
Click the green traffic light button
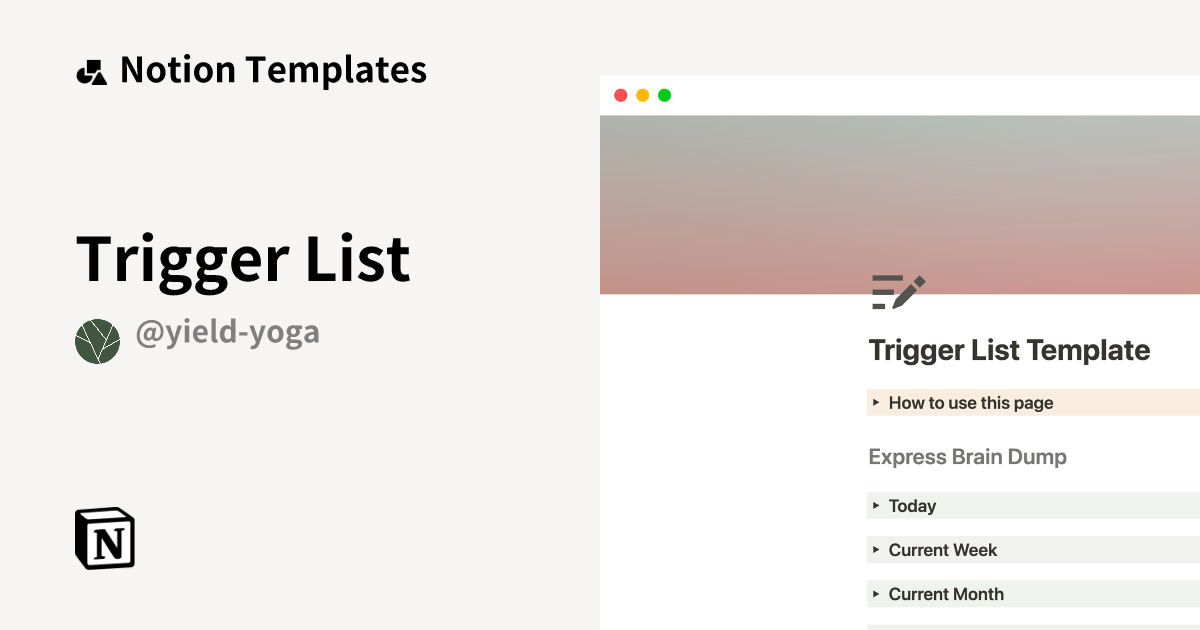(664, 94)
